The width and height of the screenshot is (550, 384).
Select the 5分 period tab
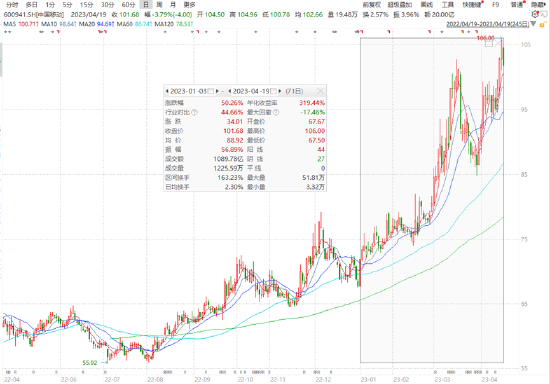click(x=67, y=5)
